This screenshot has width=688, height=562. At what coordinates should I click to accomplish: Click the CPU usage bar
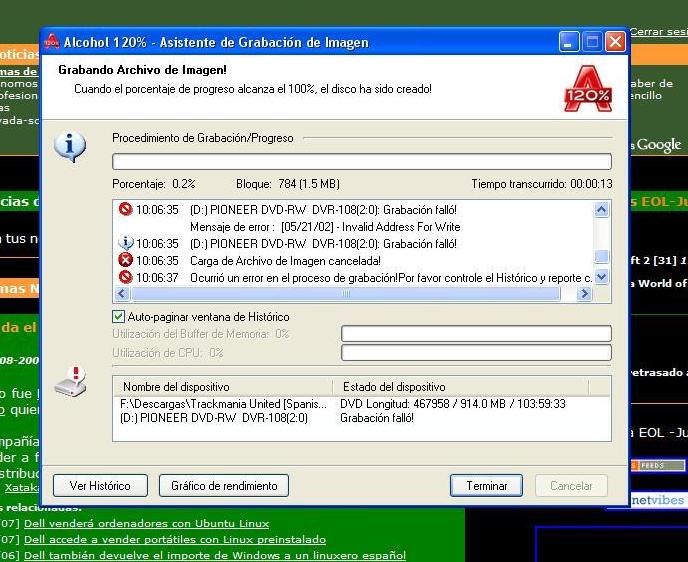click(x=476, y=352)
